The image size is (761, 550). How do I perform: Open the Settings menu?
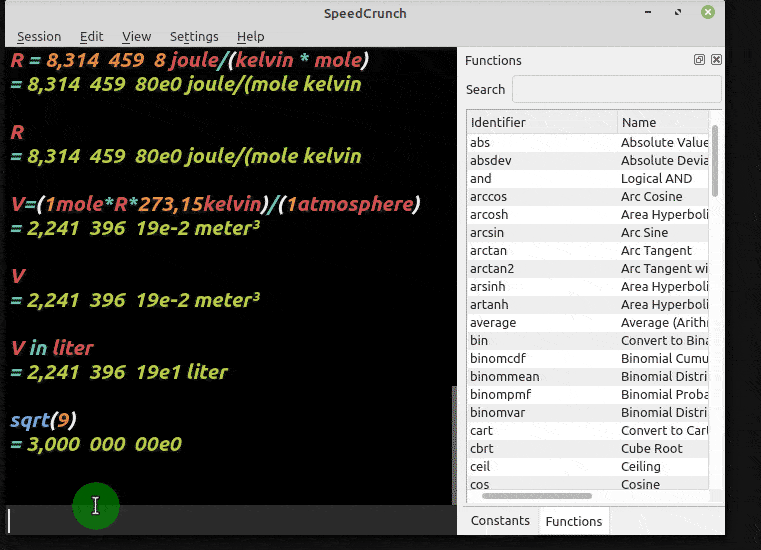(194, 37)
